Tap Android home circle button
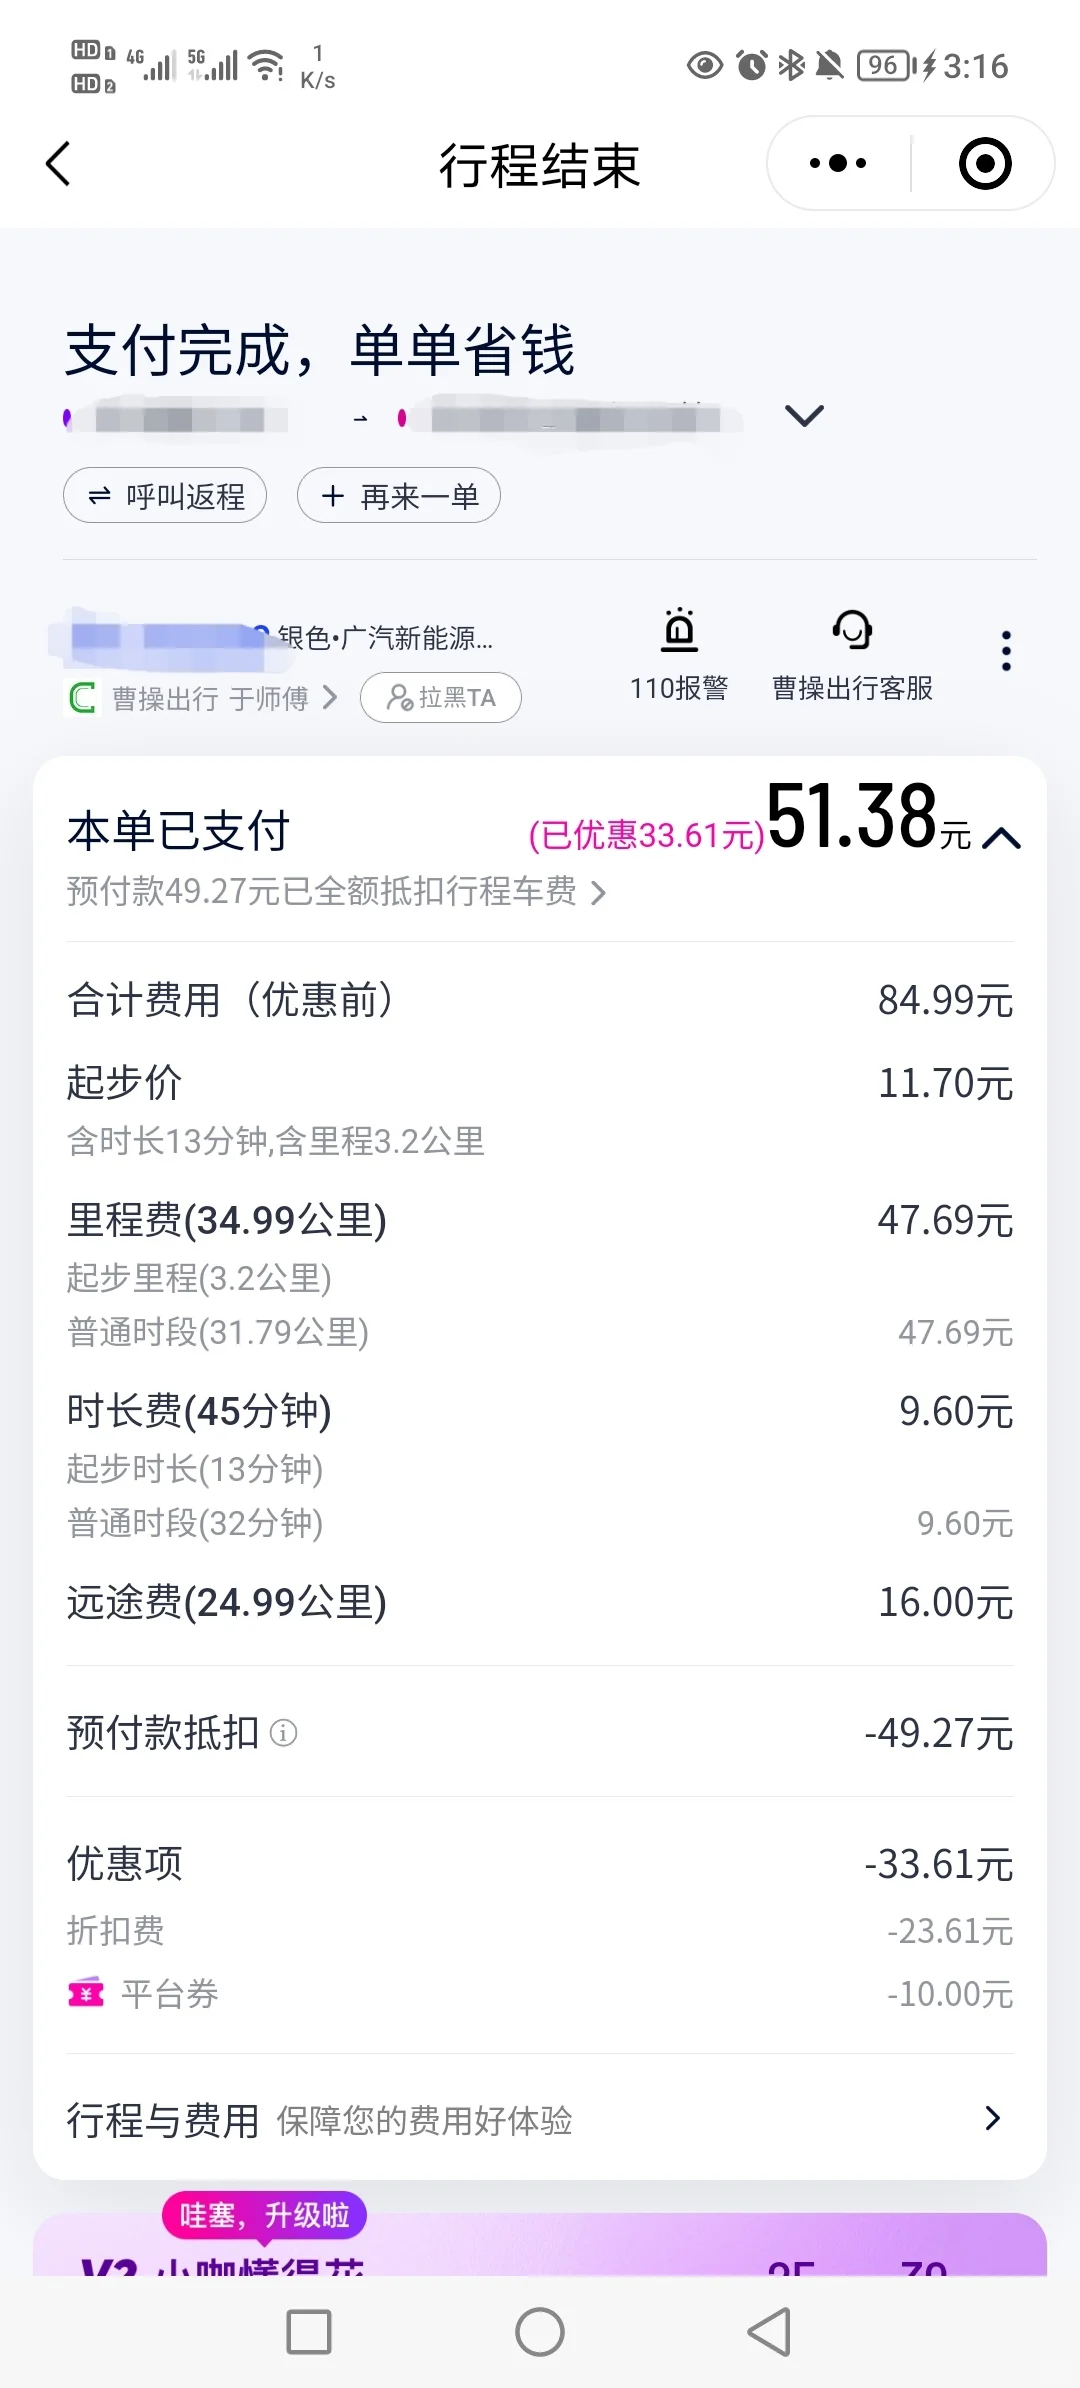Screen dimensions: 1080x2388 540,2332
